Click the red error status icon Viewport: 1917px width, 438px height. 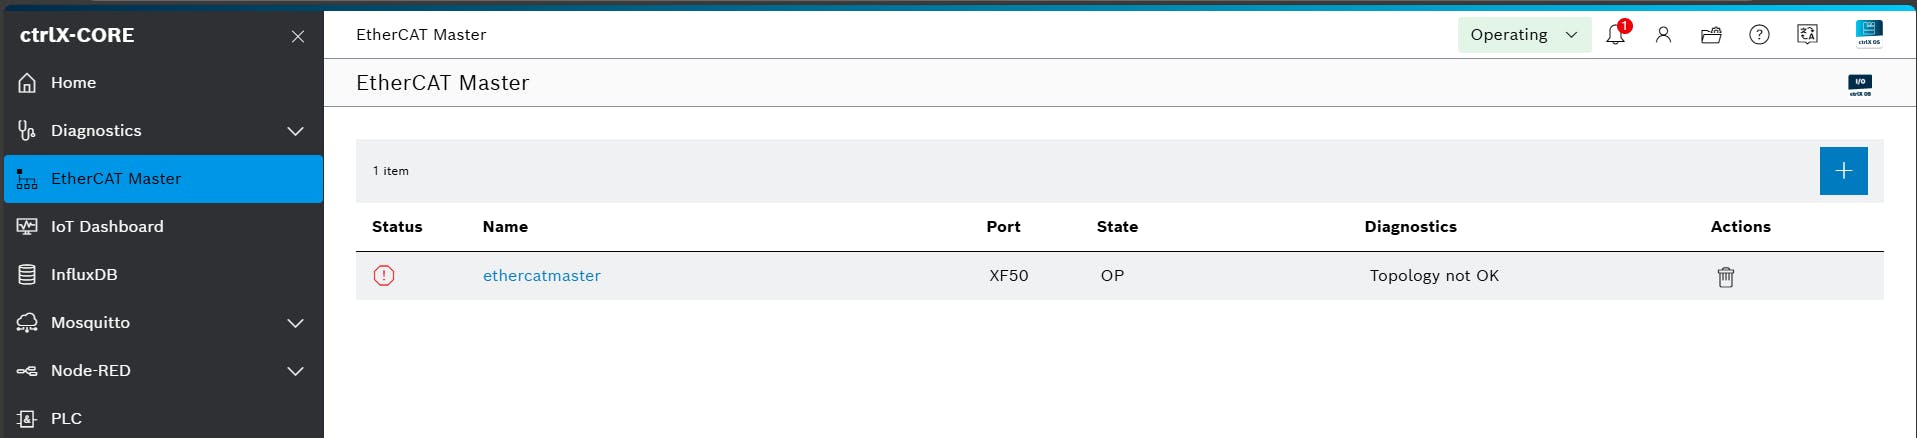coord(384,276)
